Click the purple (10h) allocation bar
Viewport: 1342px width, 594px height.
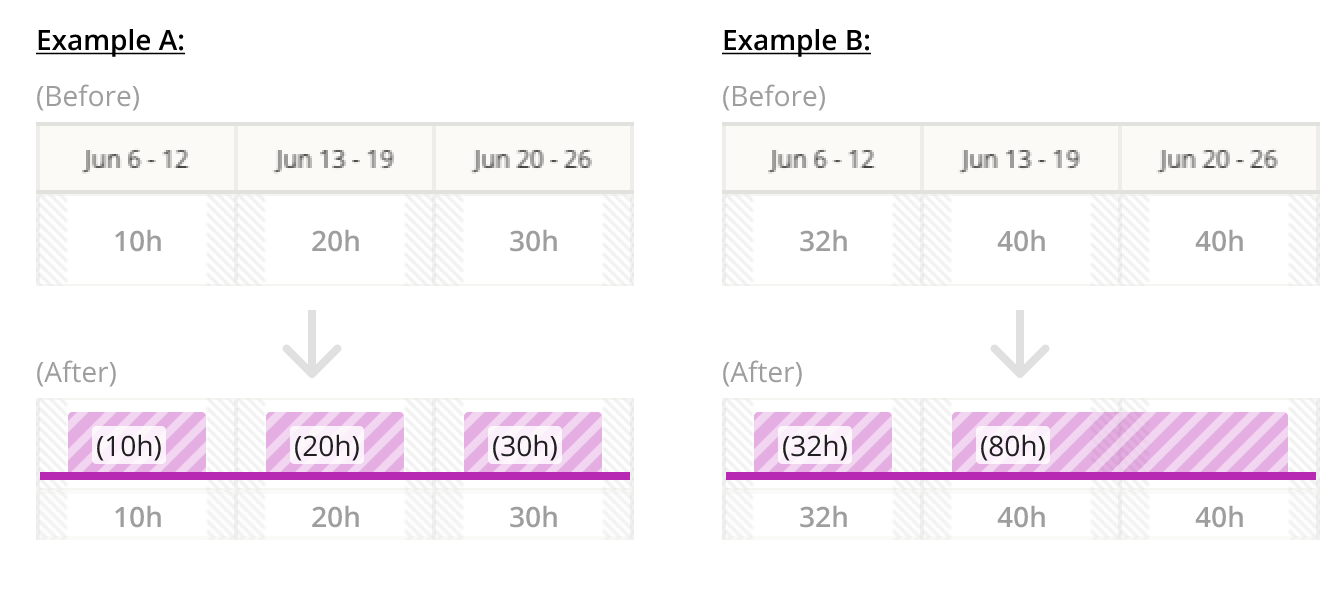click(137, 442)
